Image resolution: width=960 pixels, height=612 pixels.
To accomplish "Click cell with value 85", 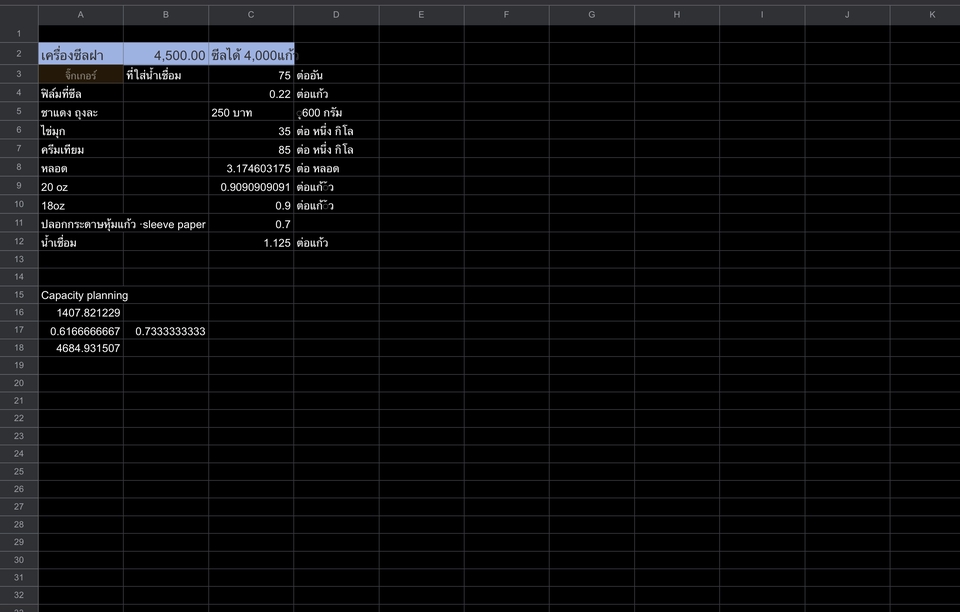I will coord(251,149).
